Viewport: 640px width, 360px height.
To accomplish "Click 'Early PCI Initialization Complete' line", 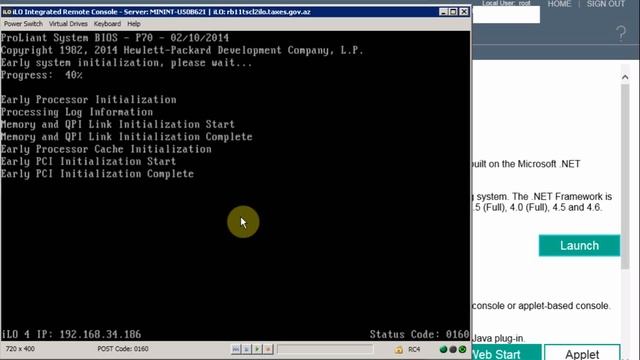I will (98, 174).
